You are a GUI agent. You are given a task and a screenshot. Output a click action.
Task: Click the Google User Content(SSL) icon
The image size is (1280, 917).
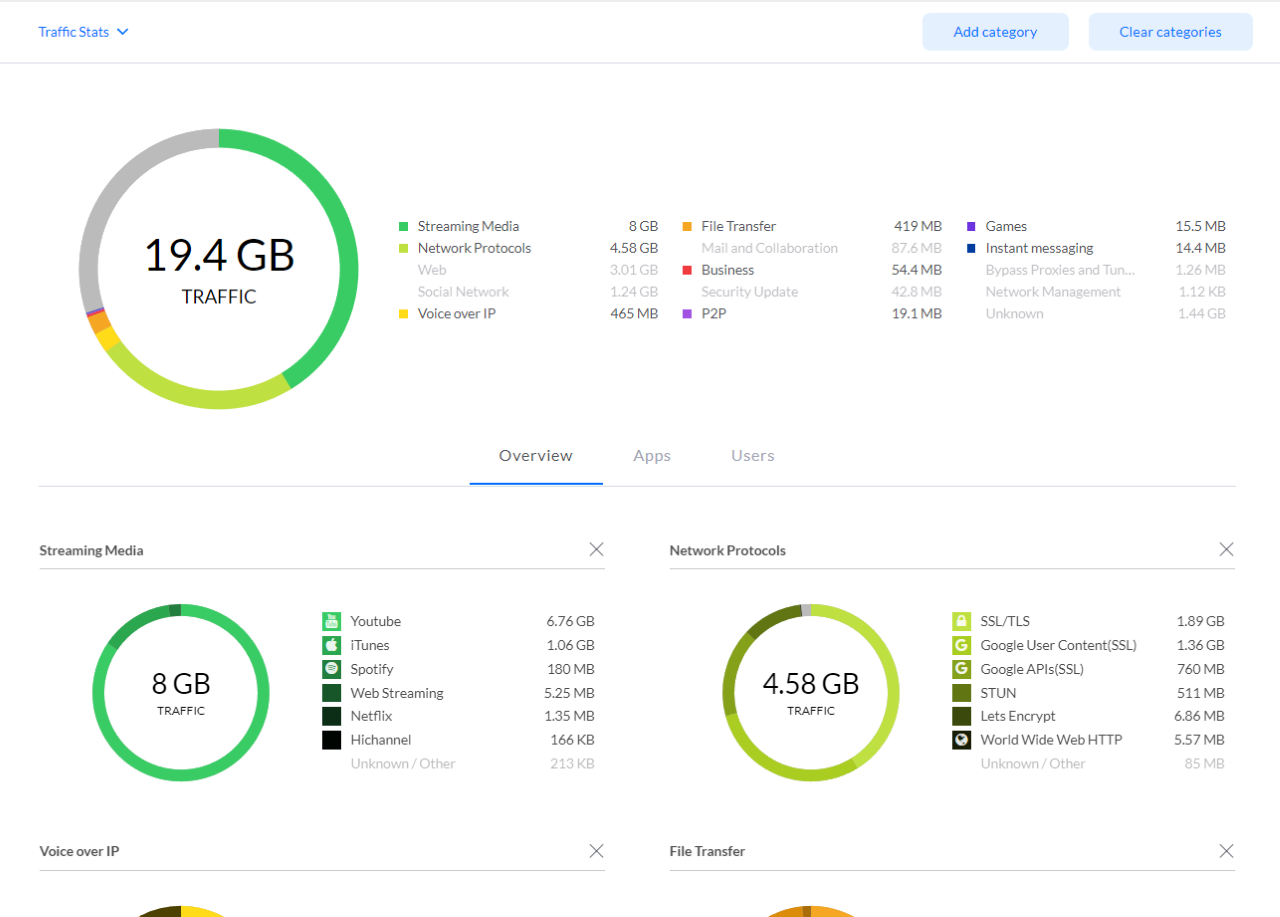point(961,645)
